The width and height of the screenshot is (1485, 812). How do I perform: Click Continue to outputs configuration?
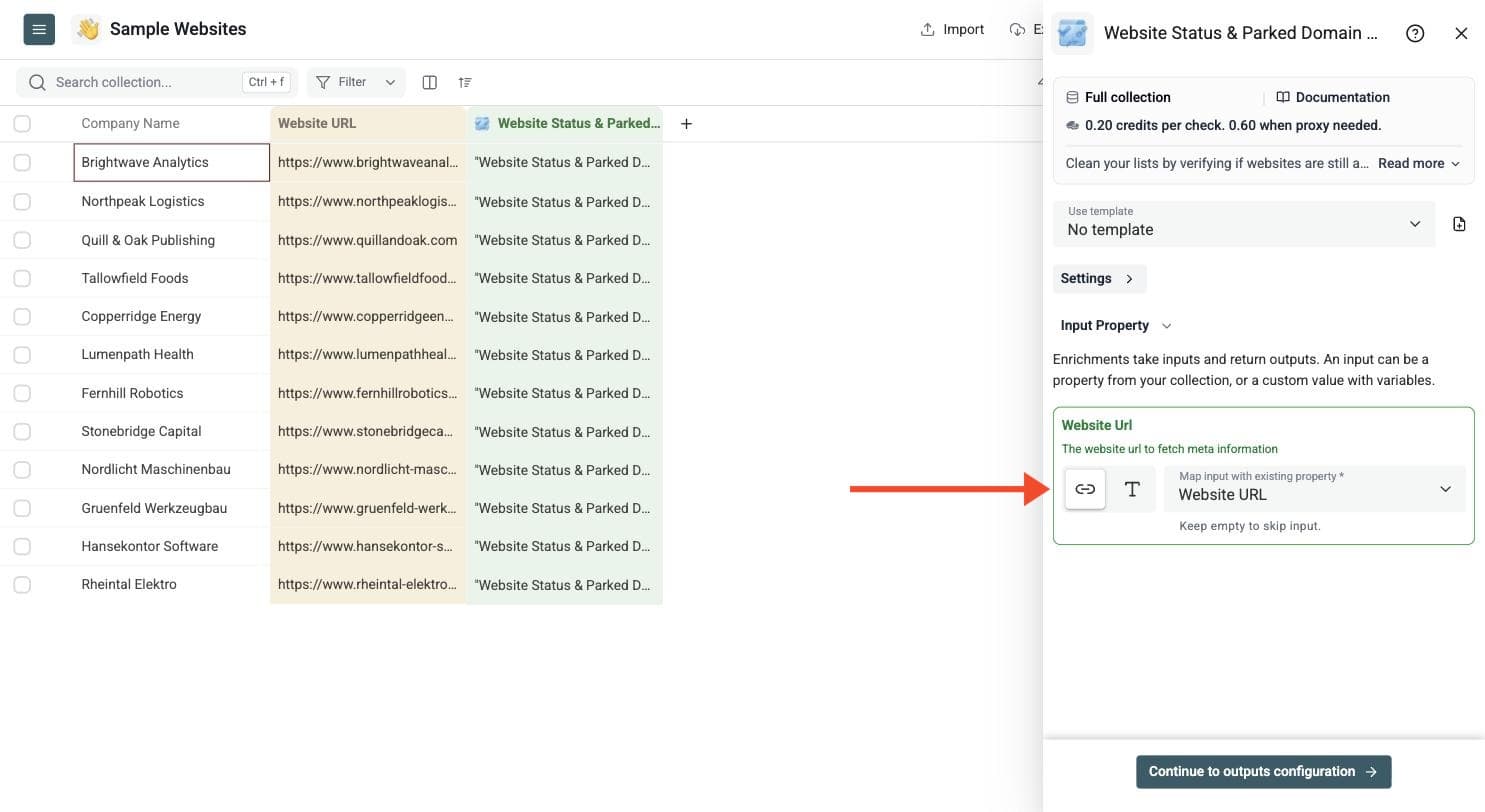tap(1263, 772)
